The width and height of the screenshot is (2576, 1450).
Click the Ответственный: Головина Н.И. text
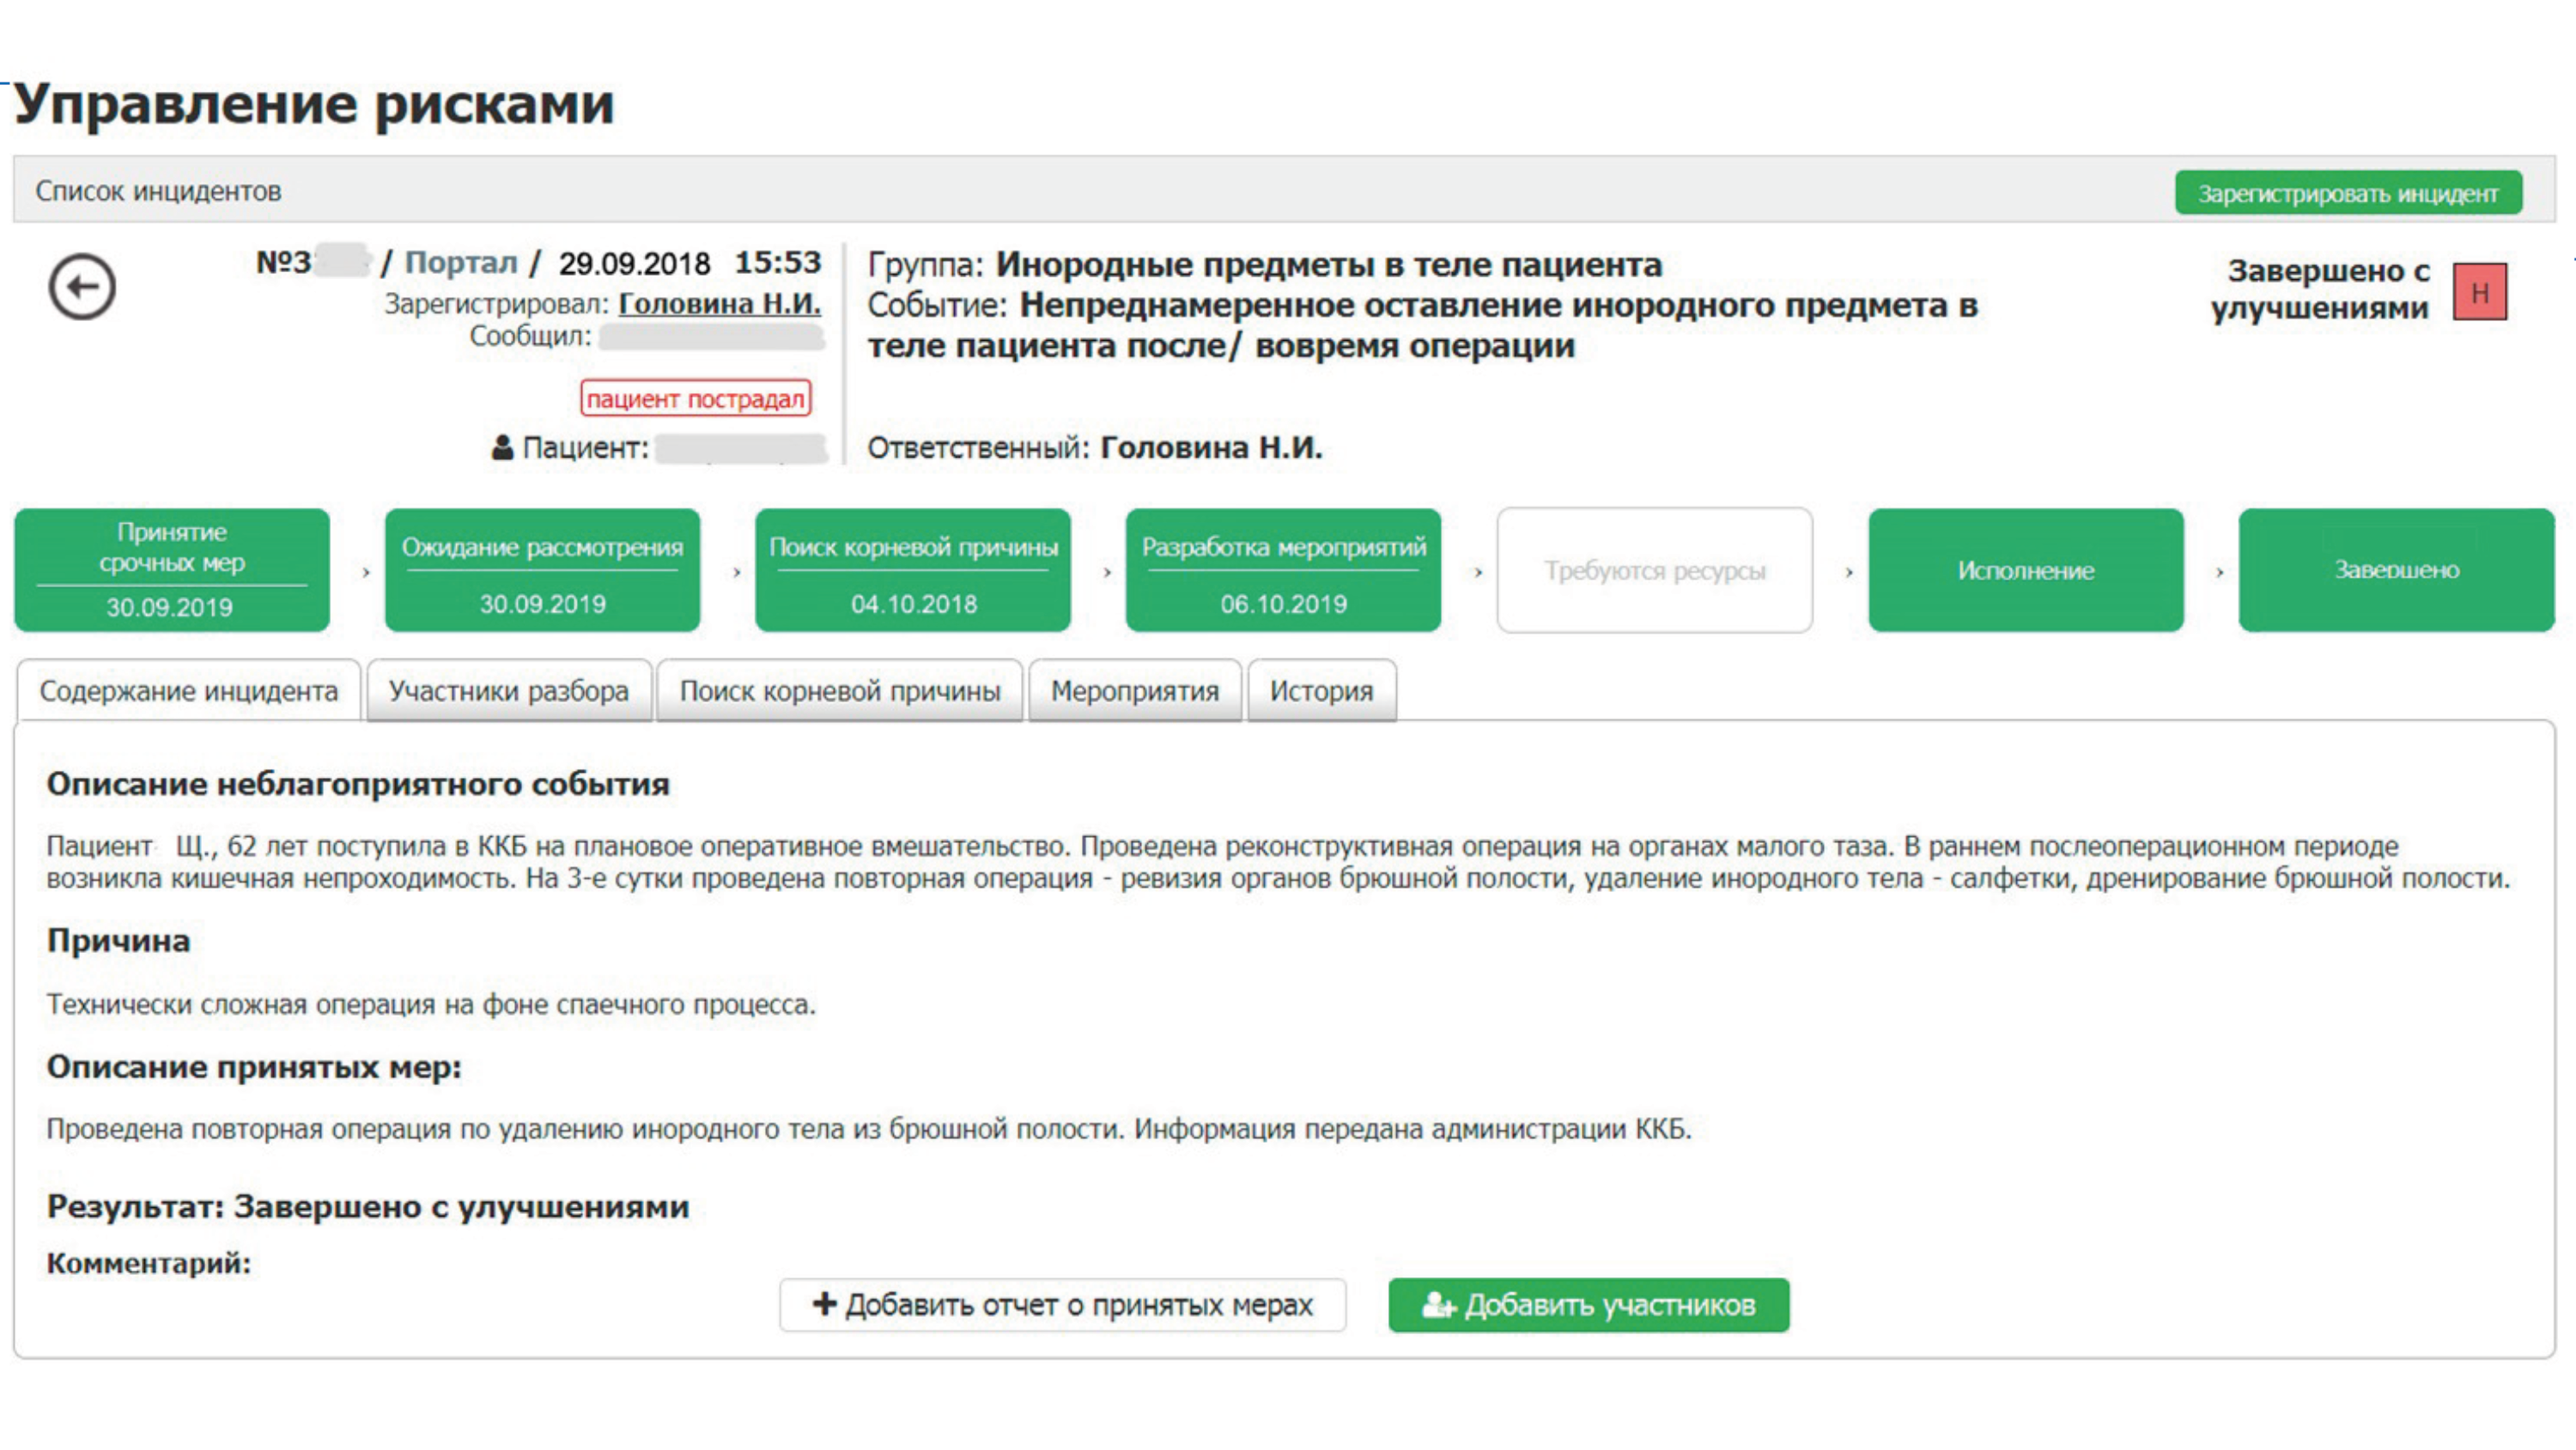pyautogui.click(x=1095, y=448)
